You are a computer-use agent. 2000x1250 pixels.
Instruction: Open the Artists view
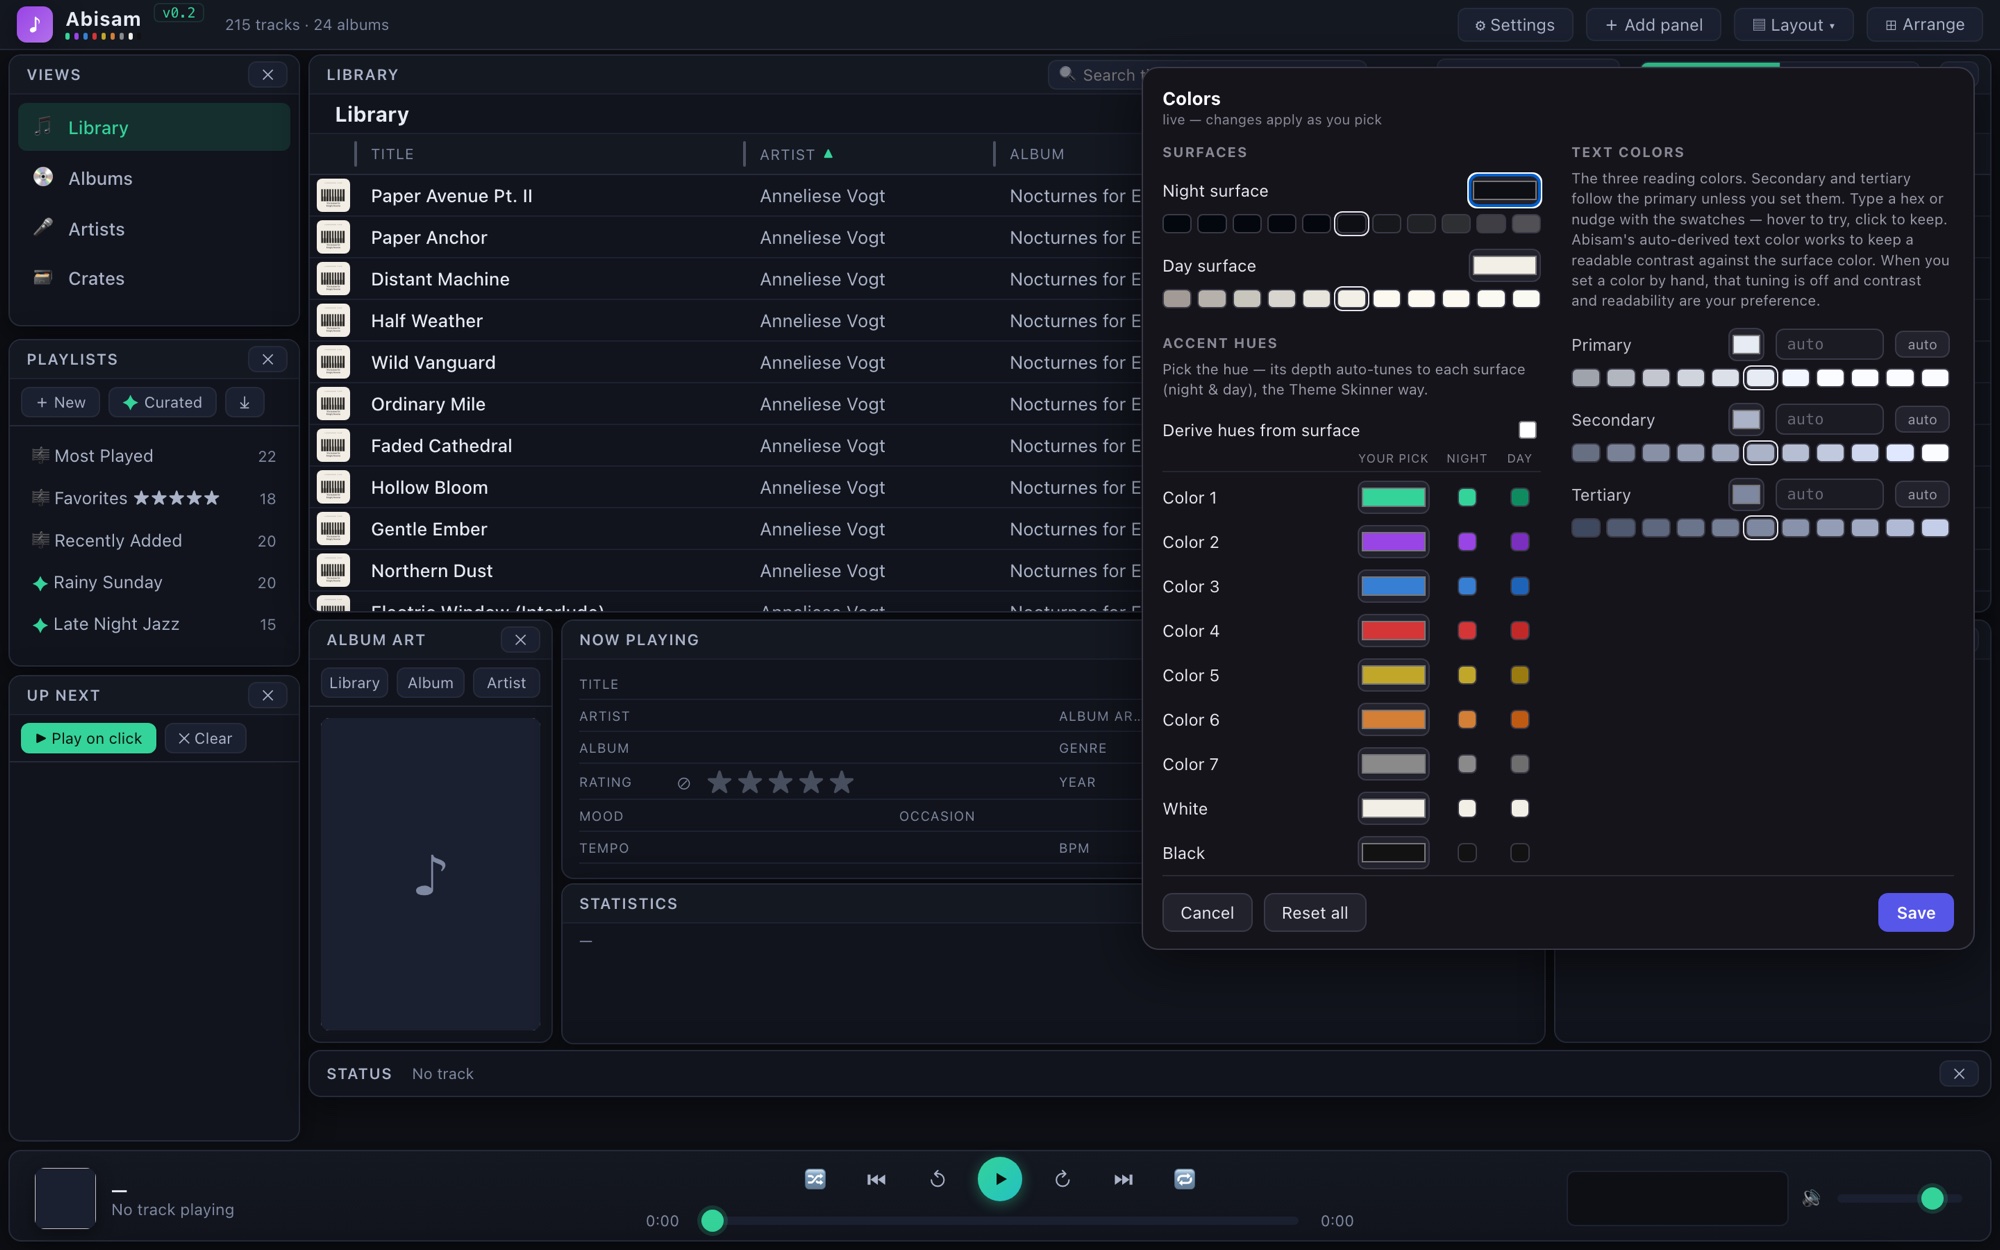click(x=154, y=229)
